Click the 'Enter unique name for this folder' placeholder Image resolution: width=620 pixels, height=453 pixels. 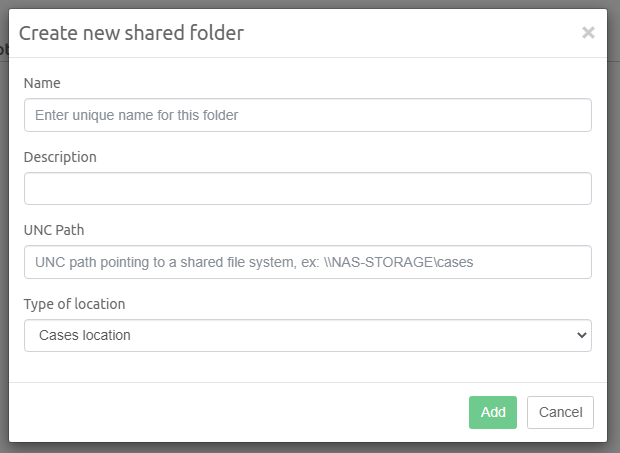[136, 115]
